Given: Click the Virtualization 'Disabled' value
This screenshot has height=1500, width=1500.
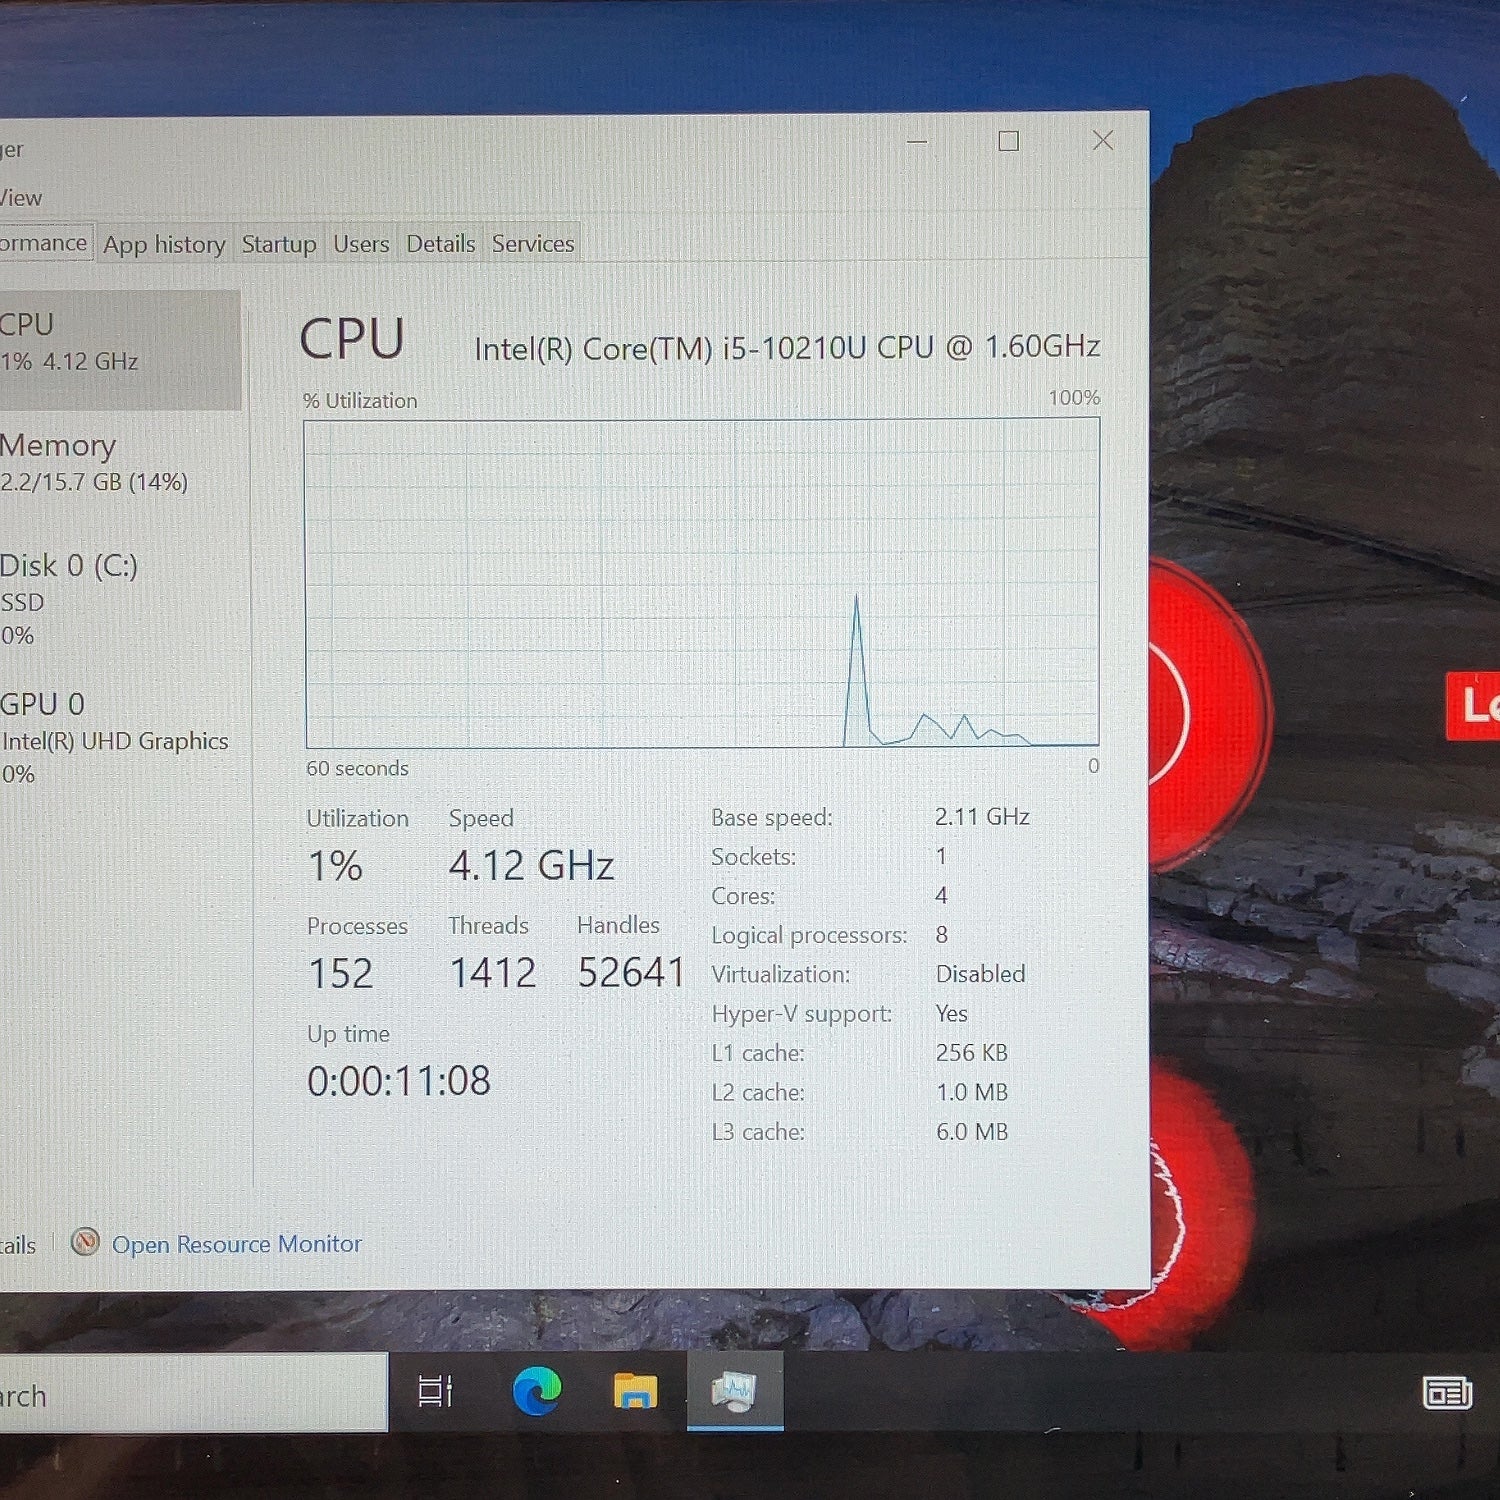Looking at the screenshot, I should pos(980,974).
